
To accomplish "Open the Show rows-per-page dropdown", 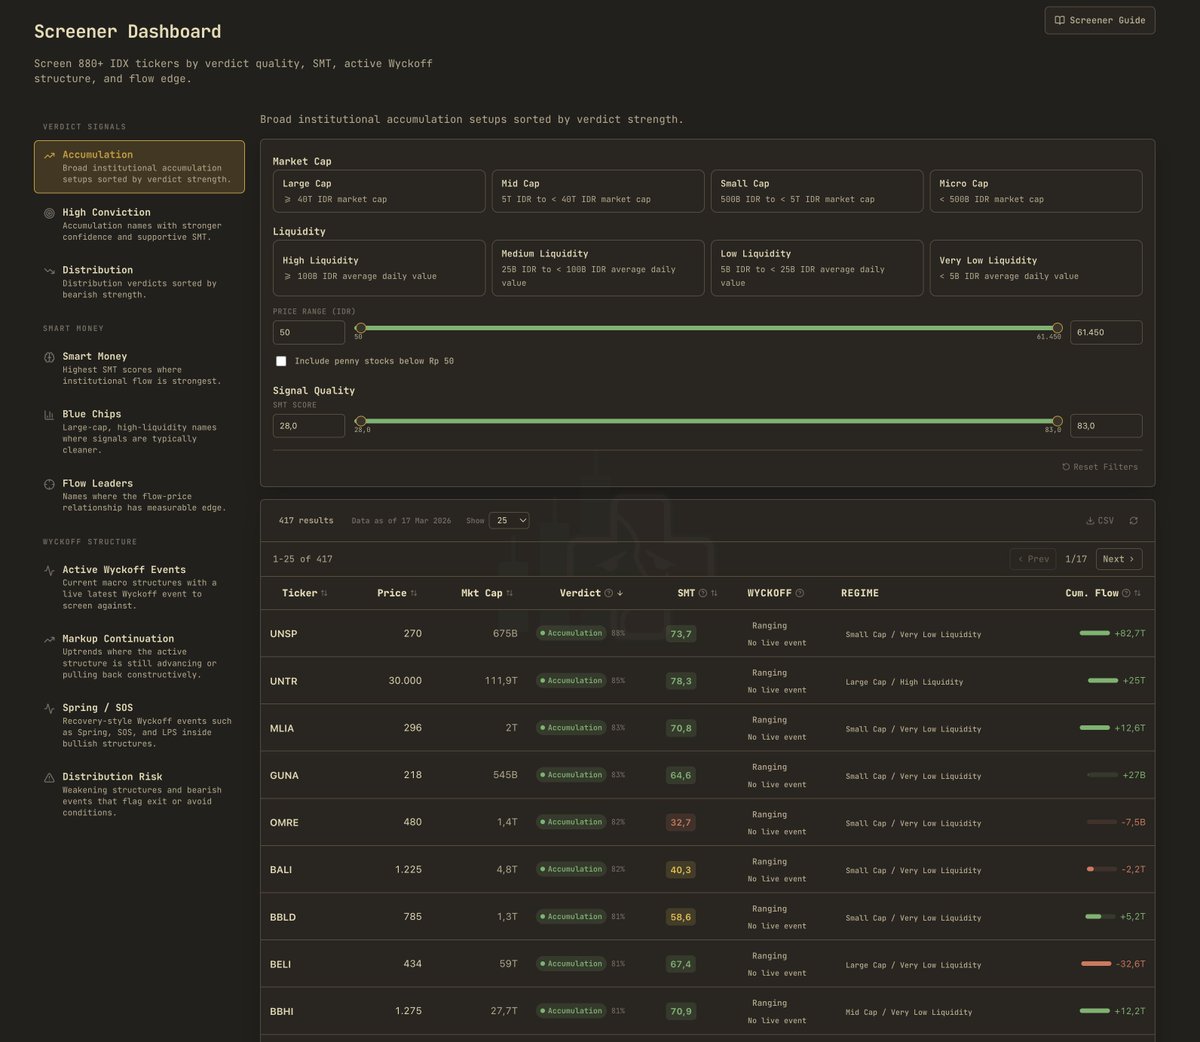I will pyautogui.click(x=509, y=520).
